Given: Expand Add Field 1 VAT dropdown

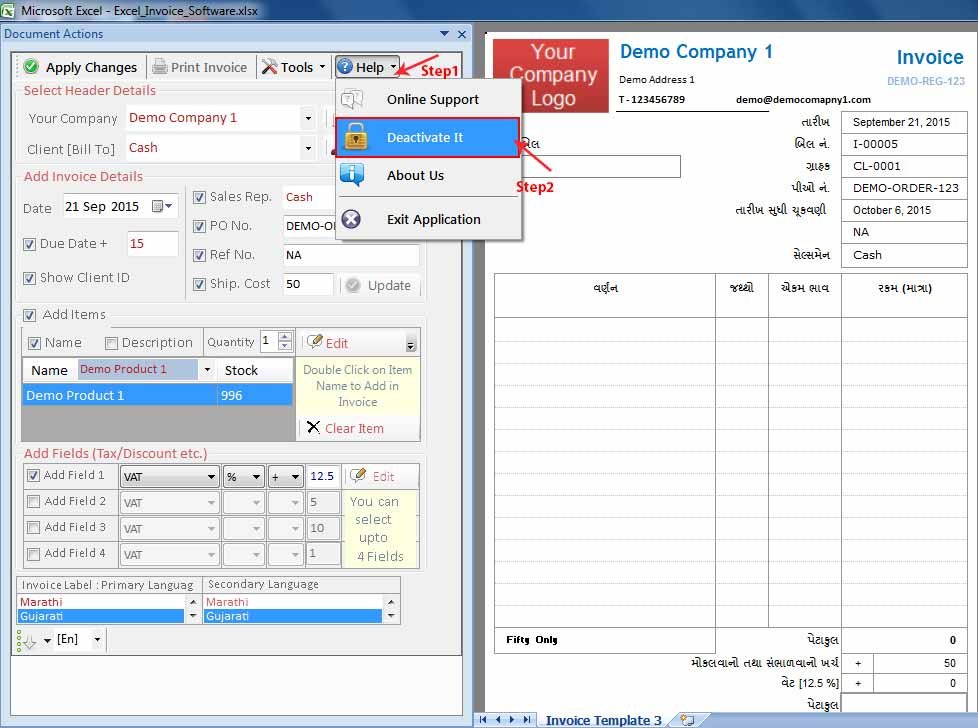Looking at the screenshot, I should coord(211,477).
